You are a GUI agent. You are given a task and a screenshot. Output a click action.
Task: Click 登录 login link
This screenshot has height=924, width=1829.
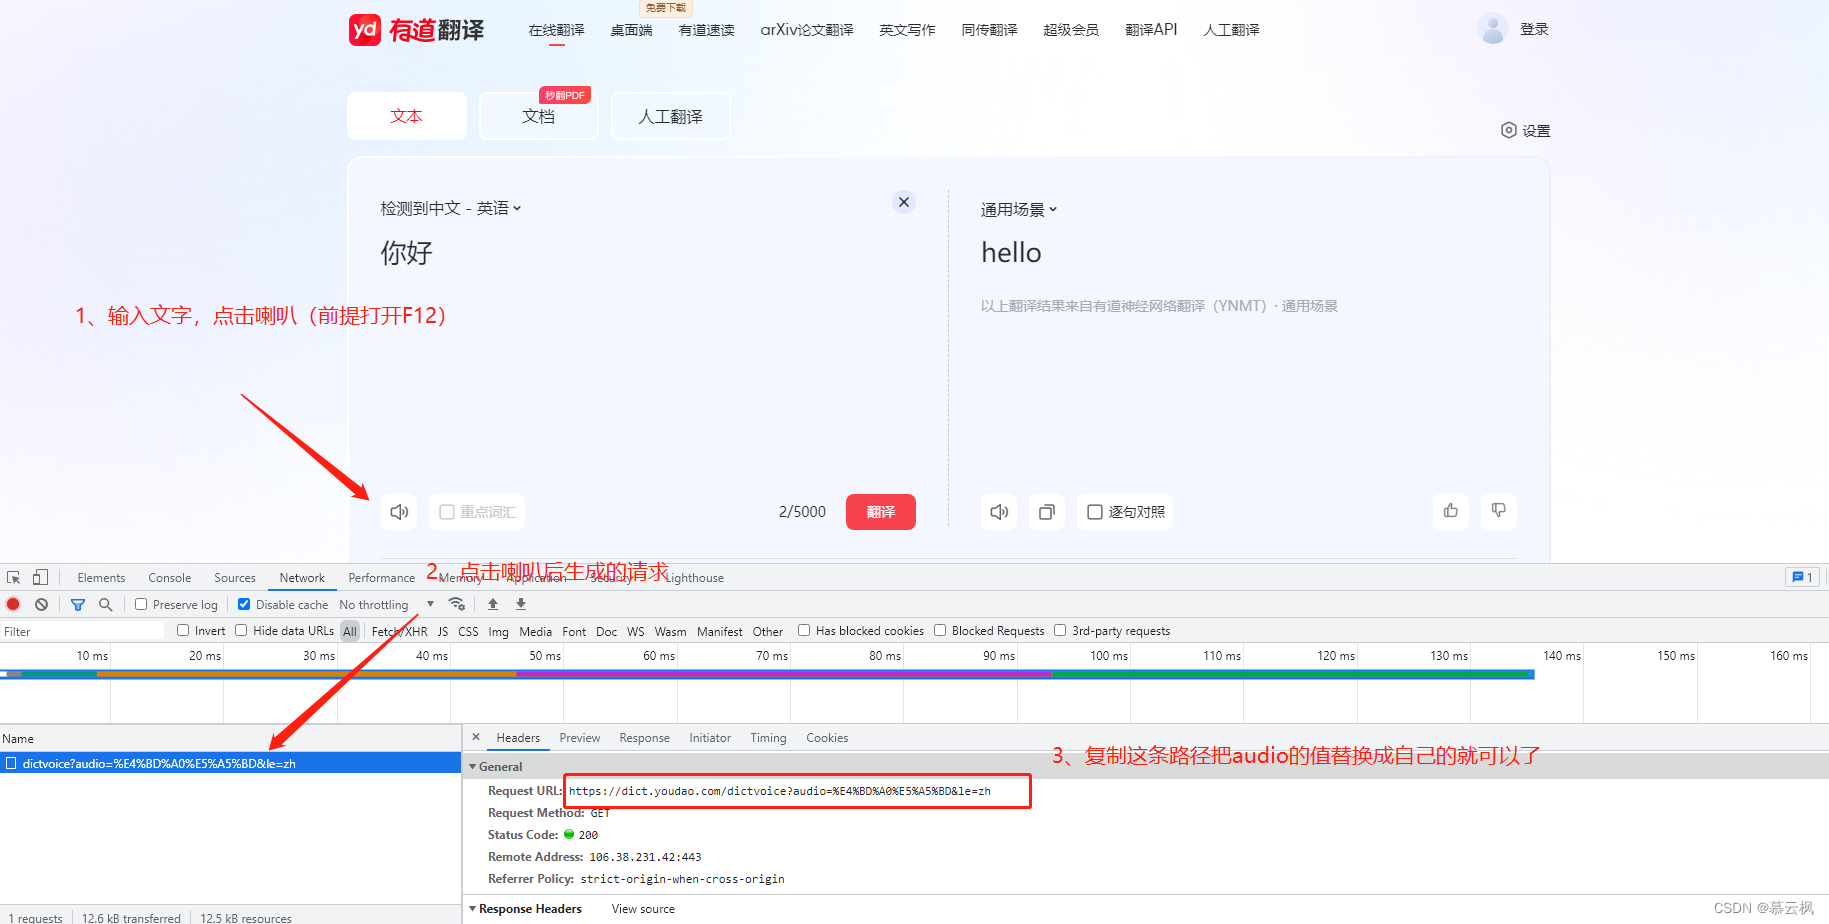[x=1534, y=29]
